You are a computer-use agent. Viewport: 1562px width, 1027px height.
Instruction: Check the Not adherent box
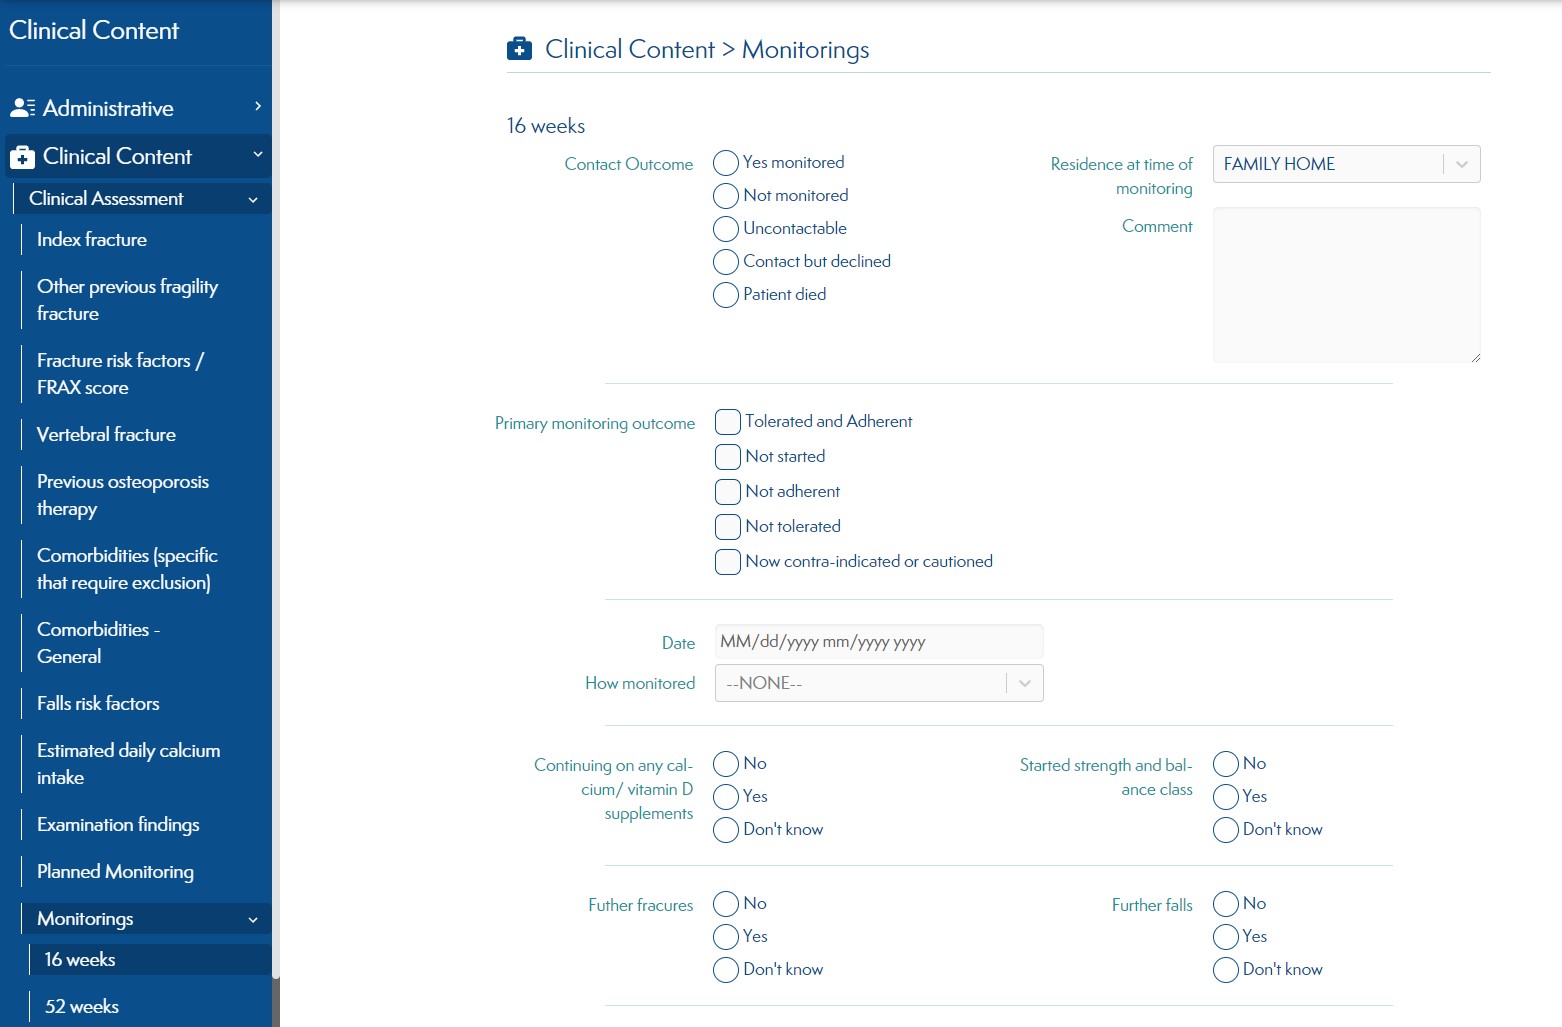click(728, 492)
